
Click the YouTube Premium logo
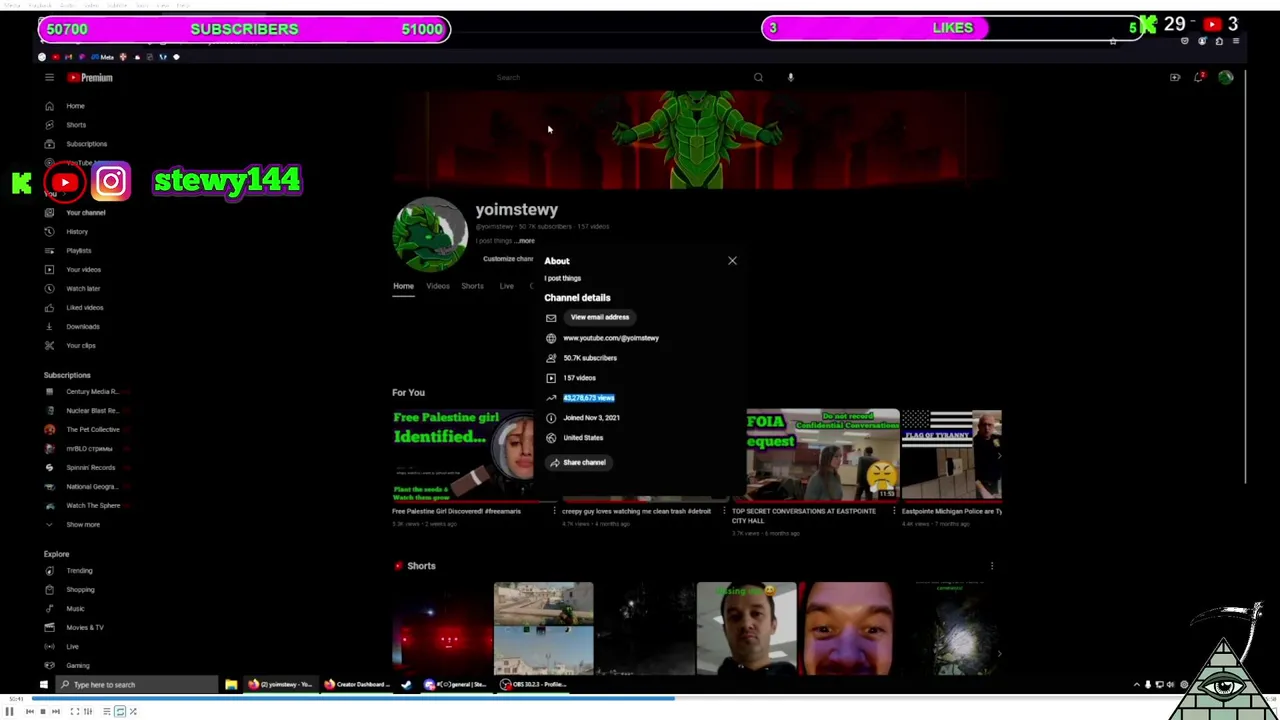pyautogui.click(x=90, y=77)
